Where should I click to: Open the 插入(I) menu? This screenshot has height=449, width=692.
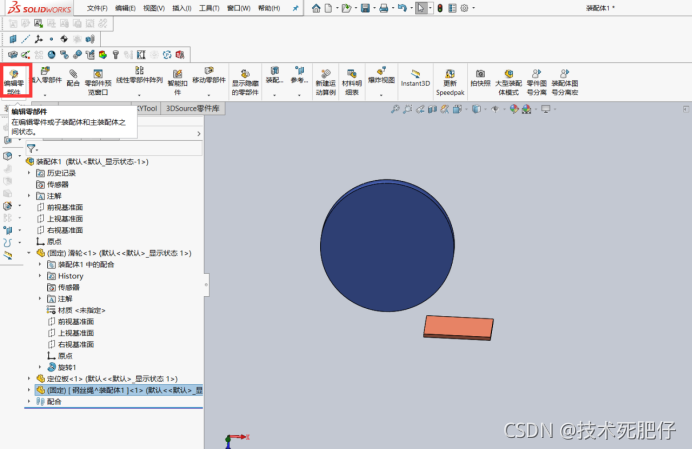point(181,8)
